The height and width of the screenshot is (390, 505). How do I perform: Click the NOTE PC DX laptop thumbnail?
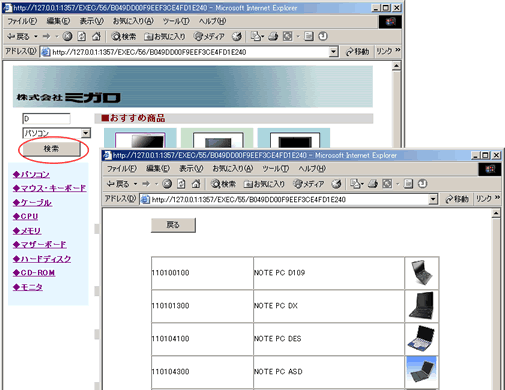(422, 306)
